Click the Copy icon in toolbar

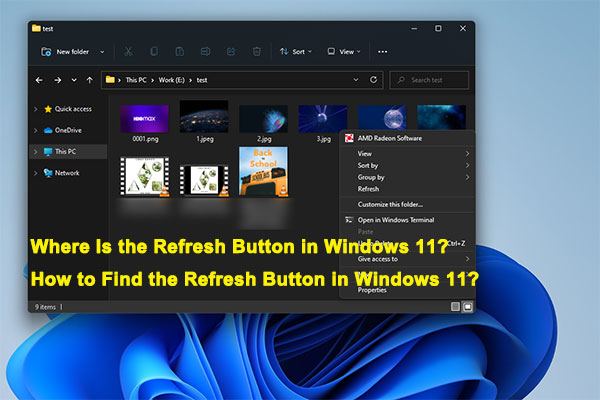click(x=154, y=51)
